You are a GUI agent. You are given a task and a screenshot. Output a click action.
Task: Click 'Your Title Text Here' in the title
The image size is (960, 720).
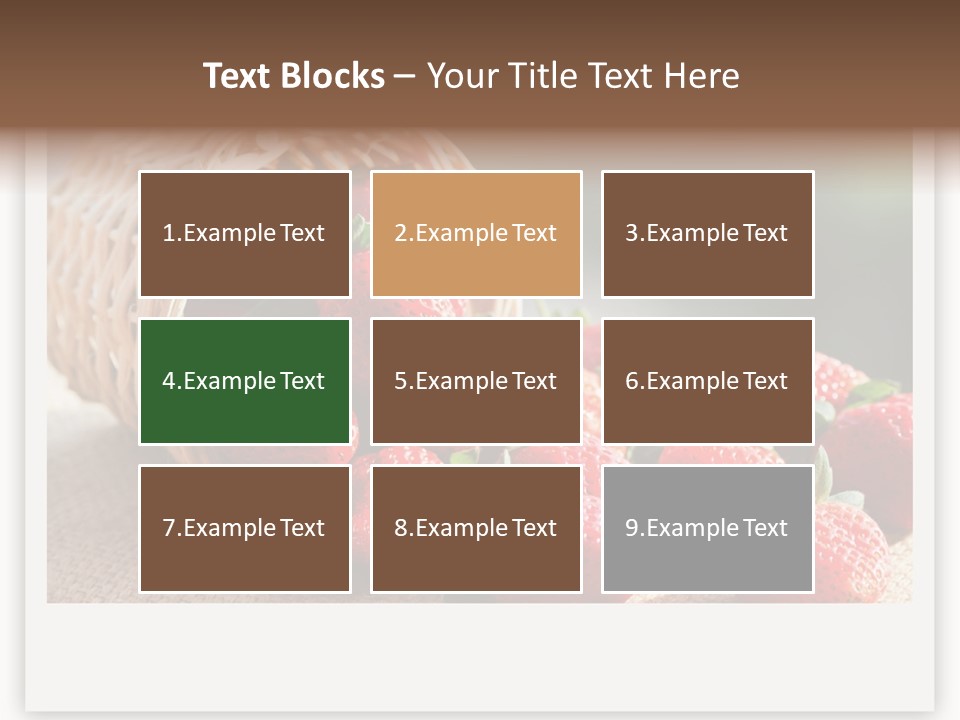[x=583, y=76]
